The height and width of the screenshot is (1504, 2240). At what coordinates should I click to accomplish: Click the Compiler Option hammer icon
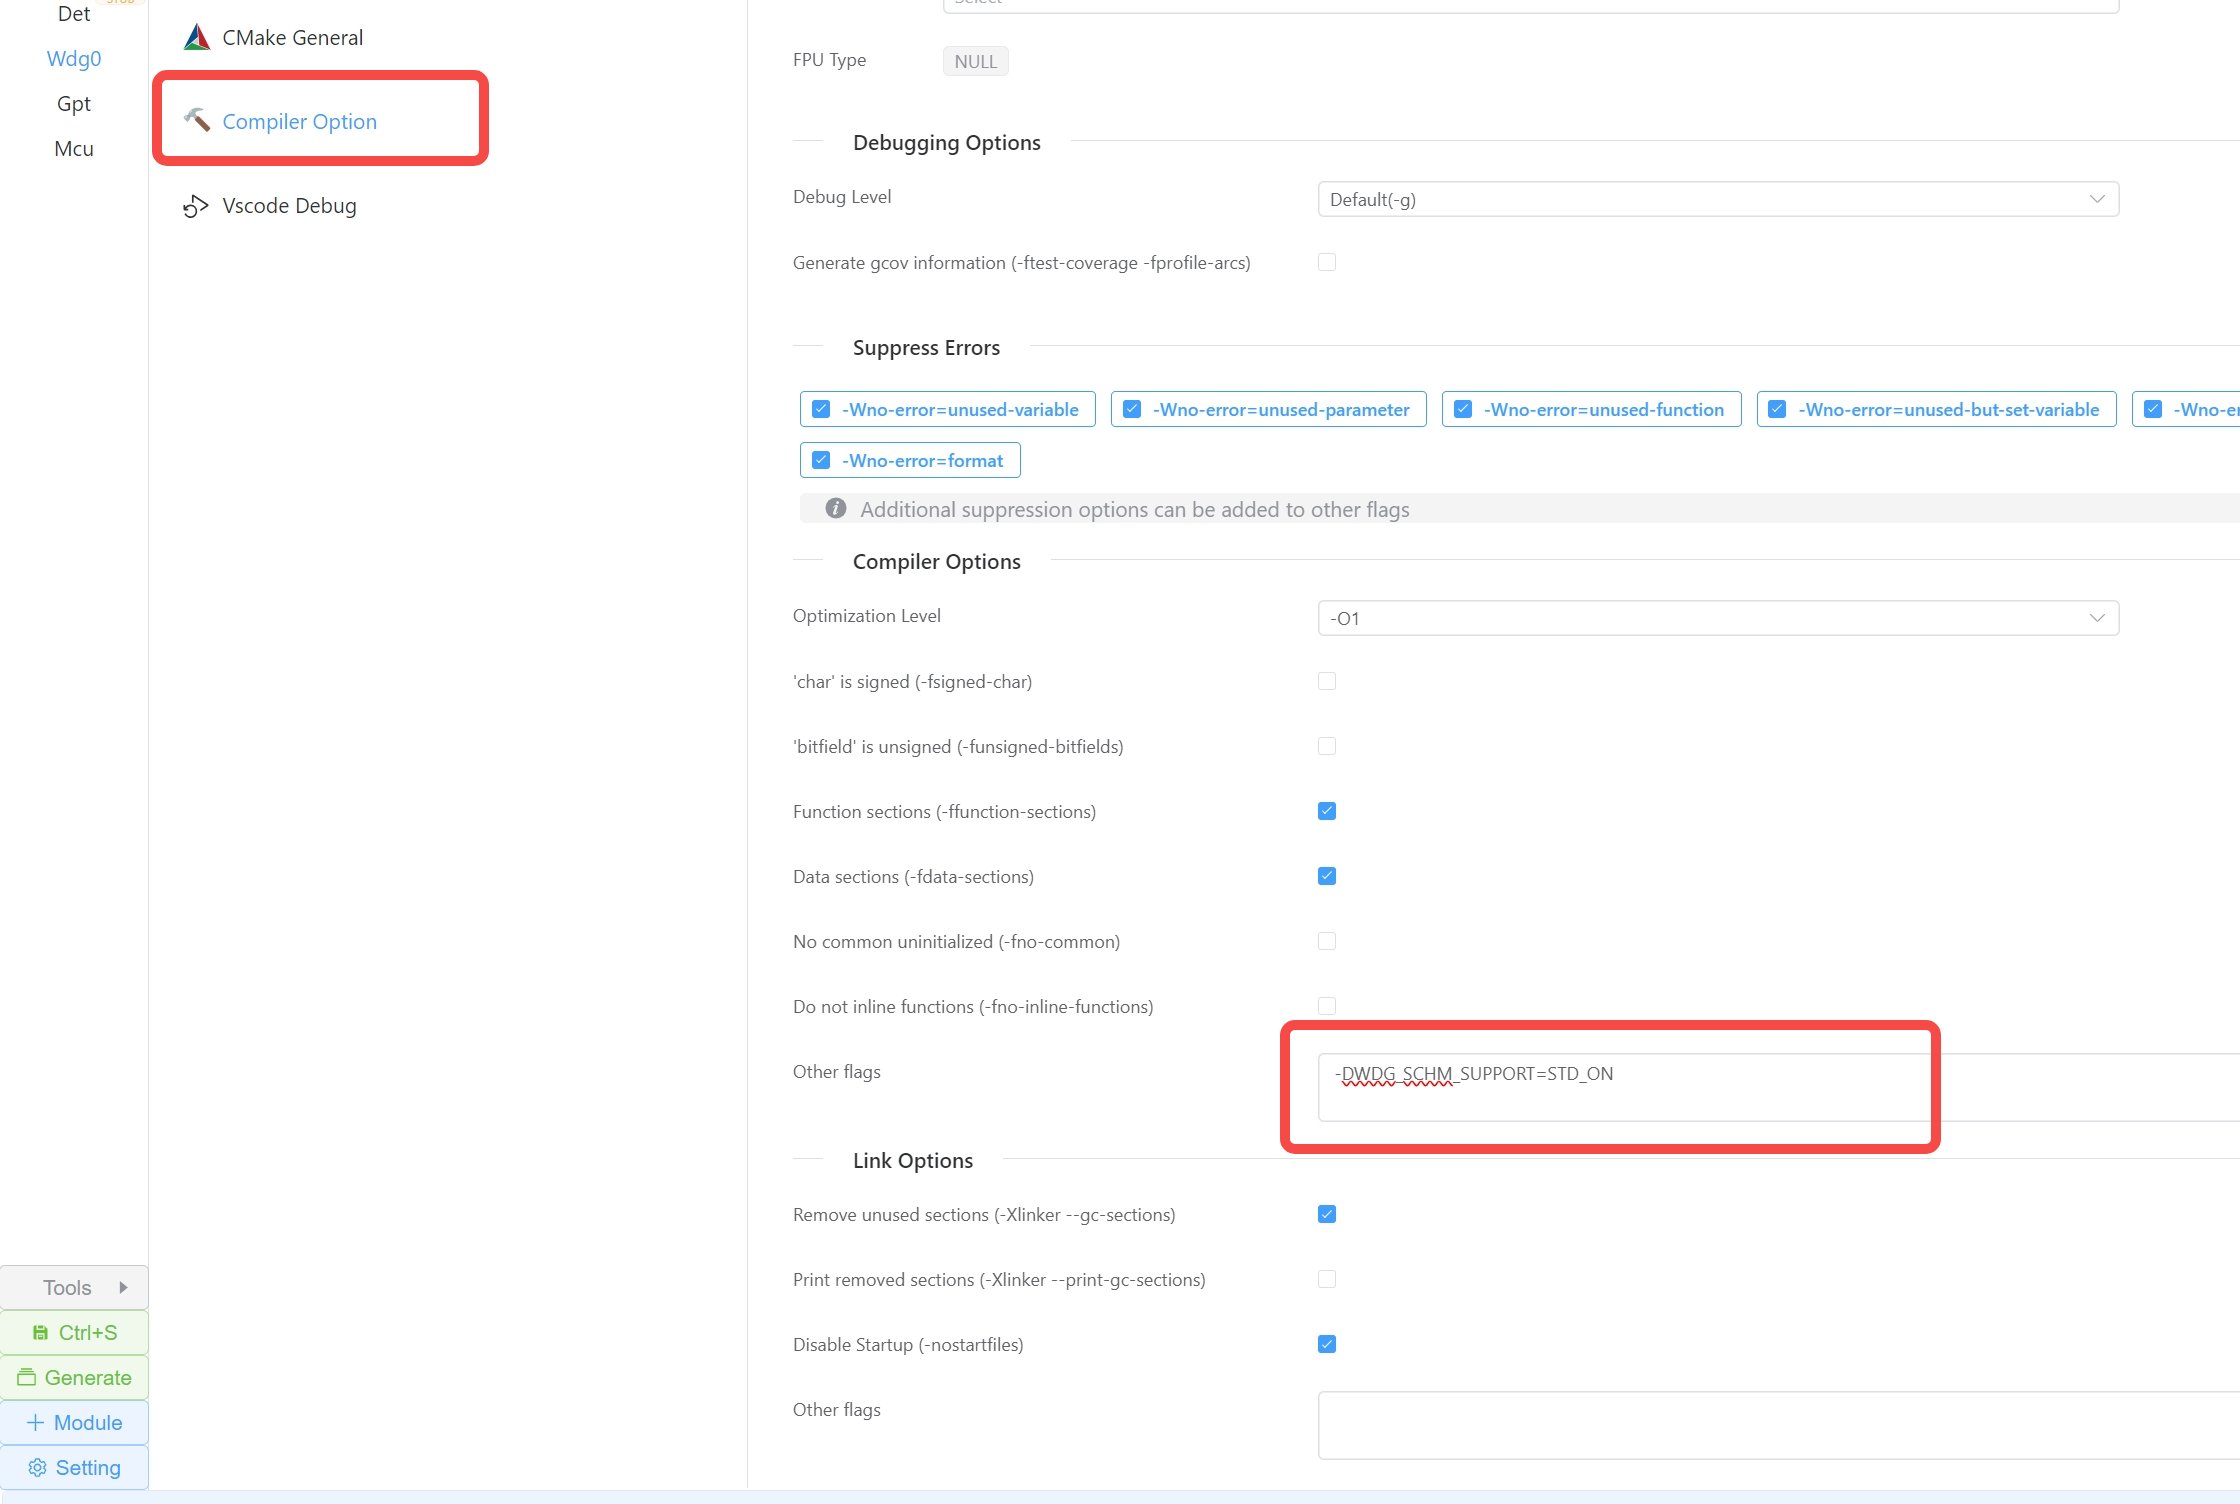pyautogui.click(x=197, y=120)
